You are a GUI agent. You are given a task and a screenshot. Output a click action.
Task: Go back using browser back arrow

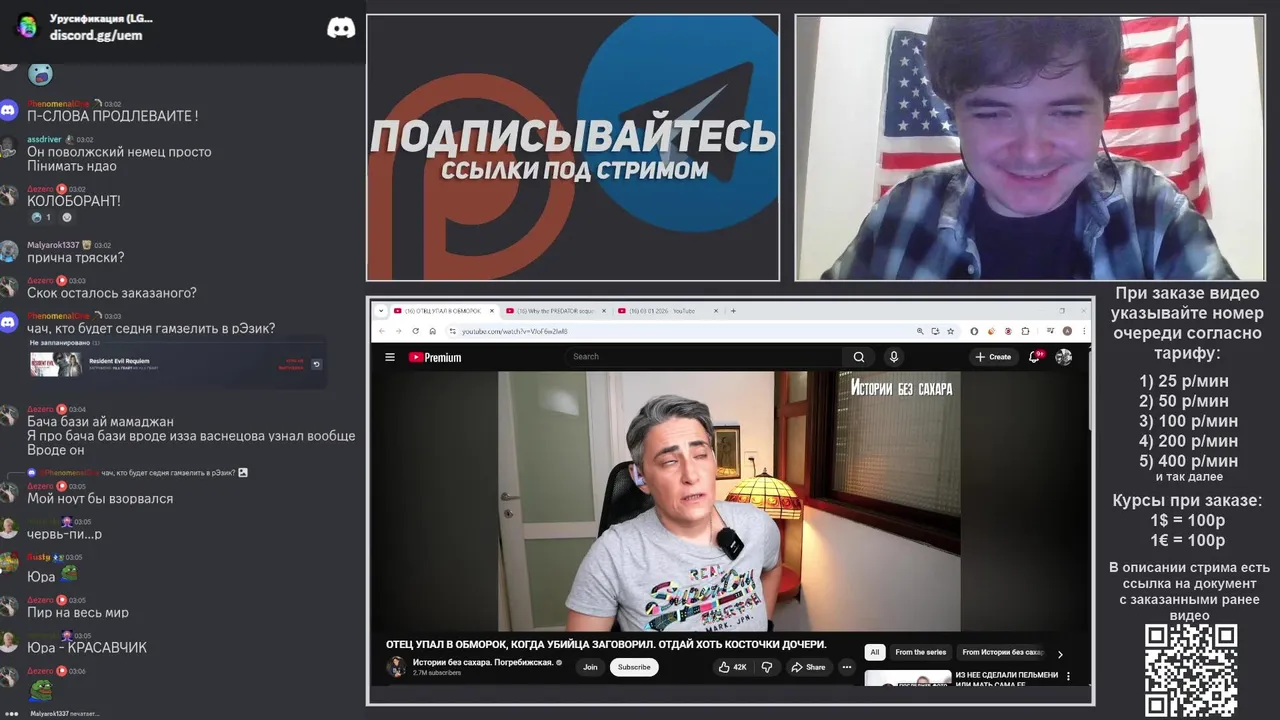(381, 331)
